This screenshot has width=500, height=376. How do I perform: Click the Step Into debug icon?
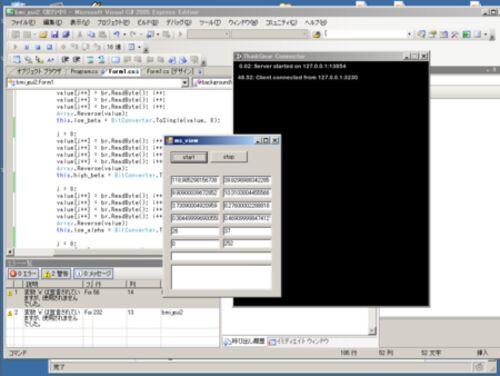[75, 47]
